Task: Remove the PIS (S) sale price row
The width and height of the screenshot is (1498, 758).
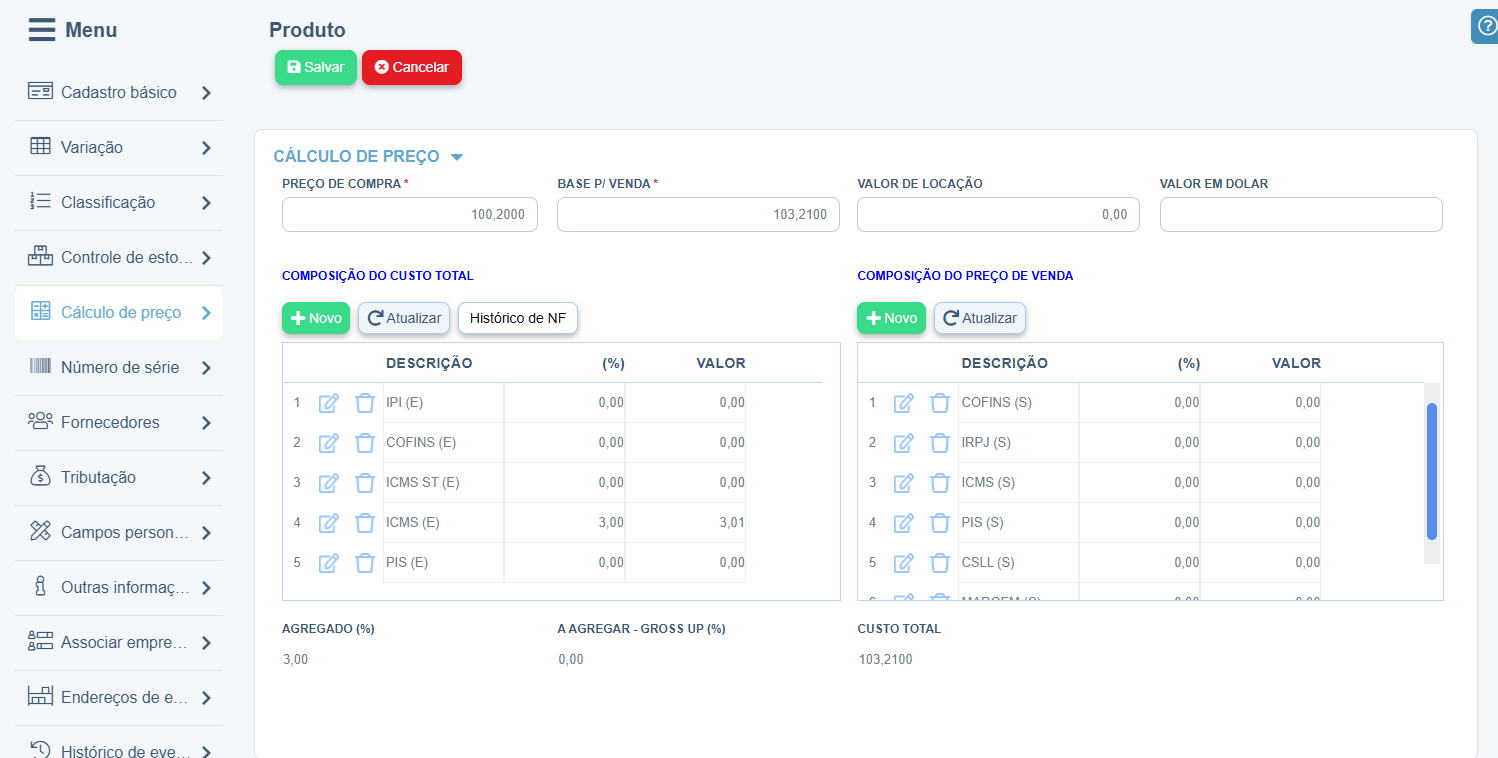Action: [940, 523]
